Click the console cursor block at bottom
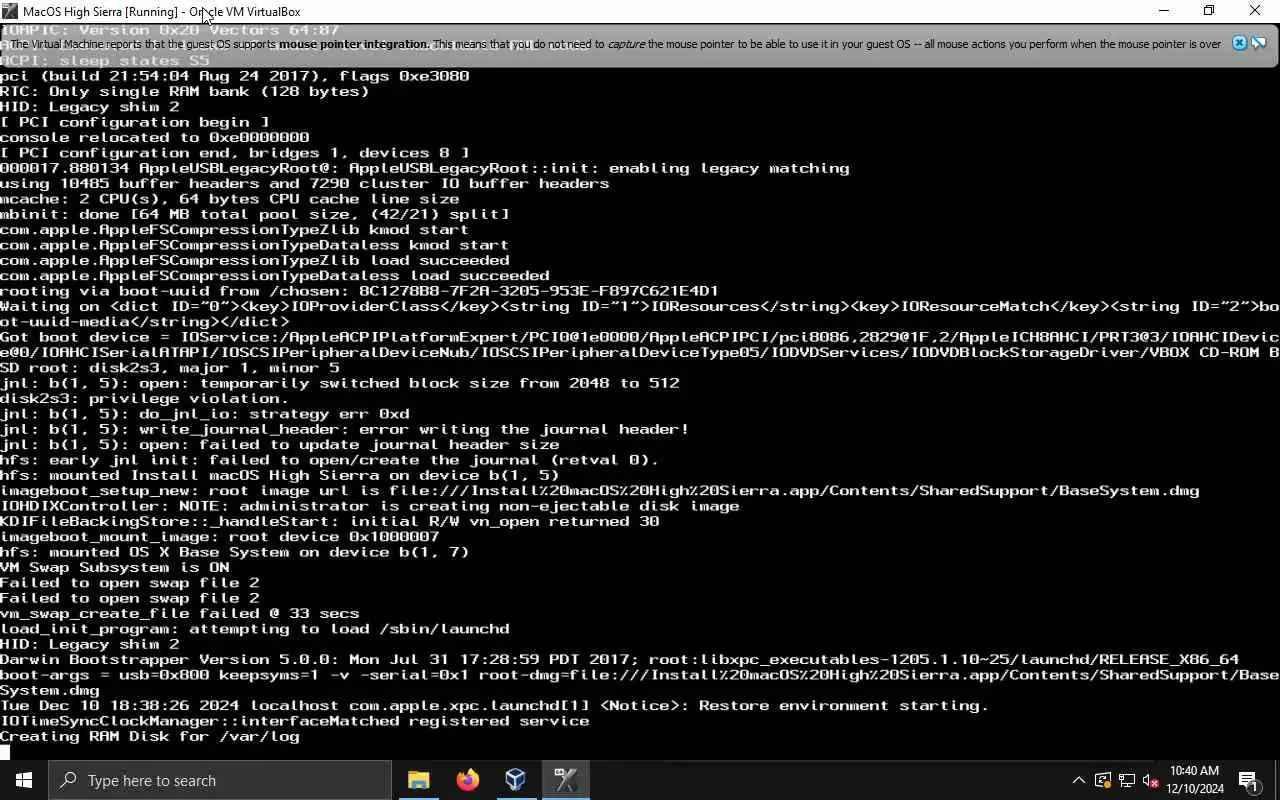 tap(5, 752)
